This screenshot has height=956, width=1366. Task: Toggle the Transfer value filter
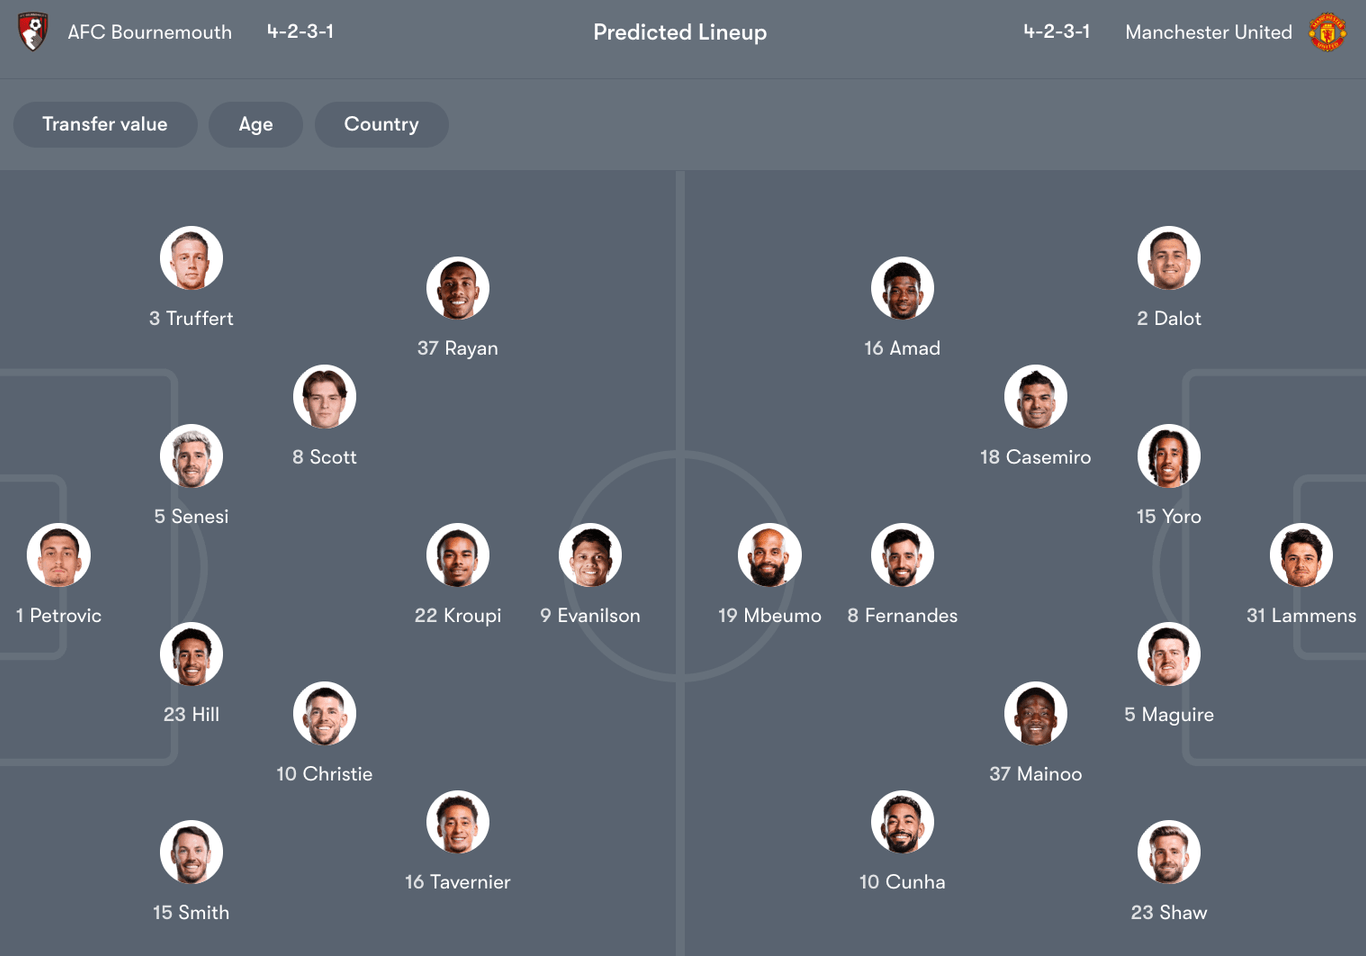pyautogui.click(x=105, y=124)
